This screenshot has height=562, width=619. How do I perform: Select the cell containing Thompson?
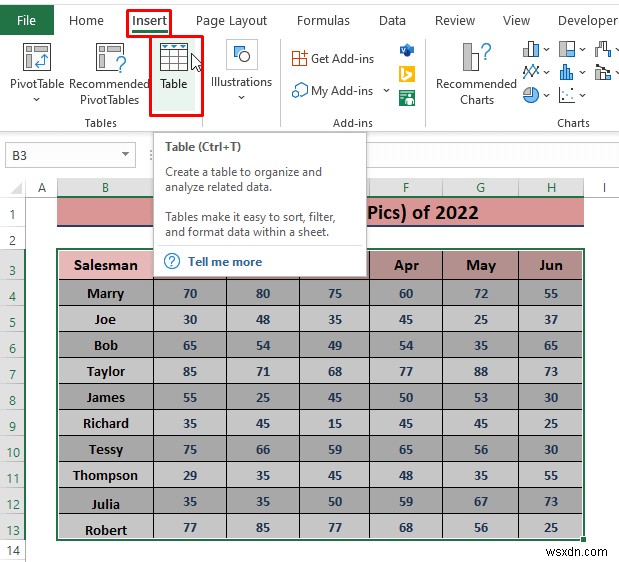point(106,475)
